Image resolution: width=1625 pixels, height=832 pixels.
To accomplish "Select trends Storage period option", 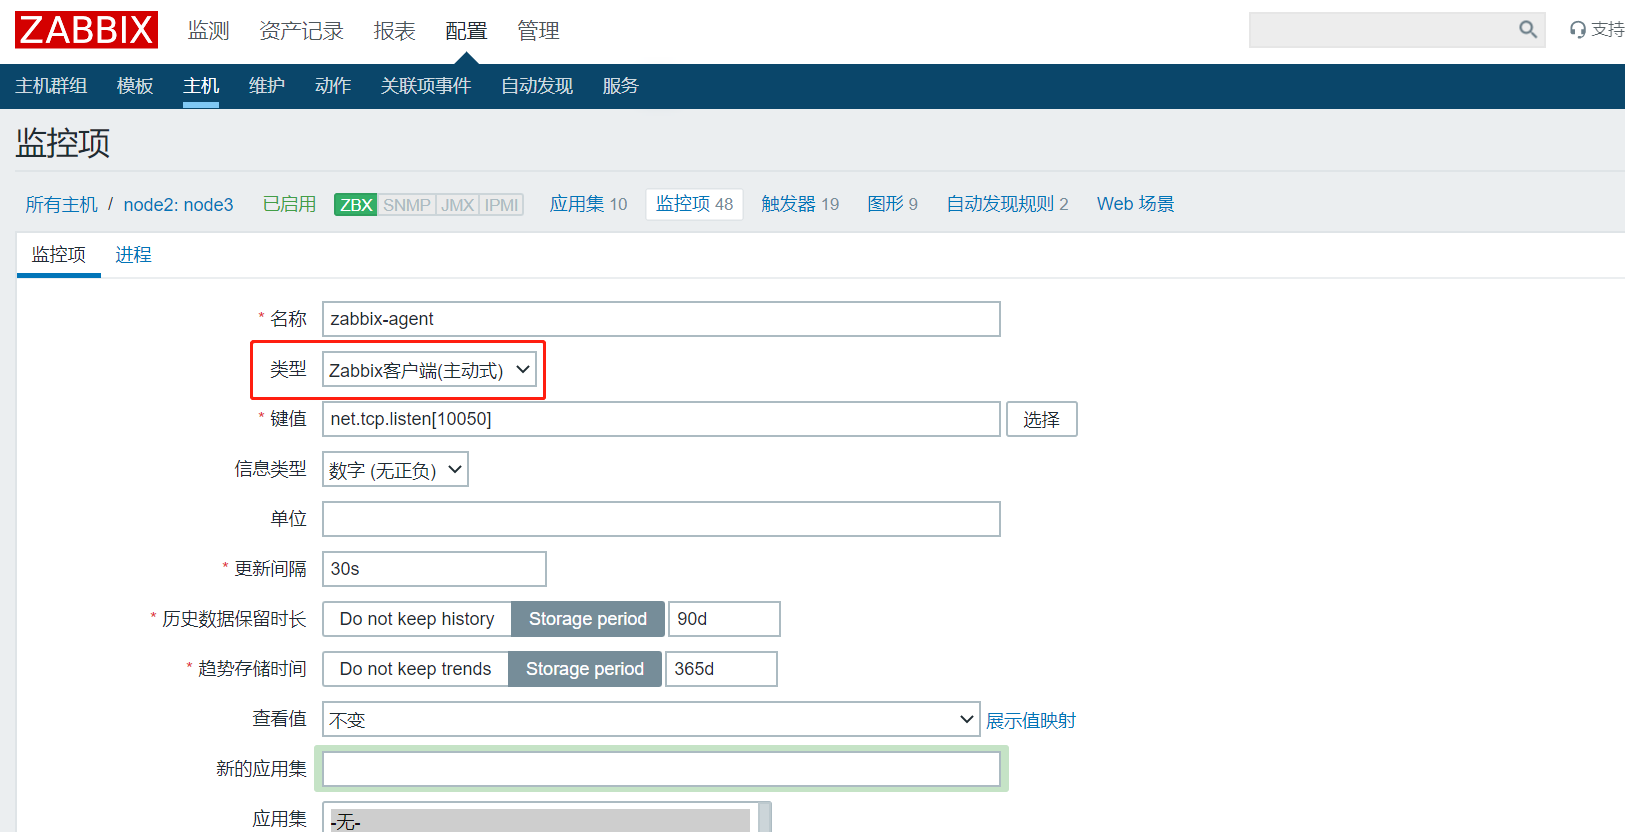I will pyautogui.click(x=585, y=669).
